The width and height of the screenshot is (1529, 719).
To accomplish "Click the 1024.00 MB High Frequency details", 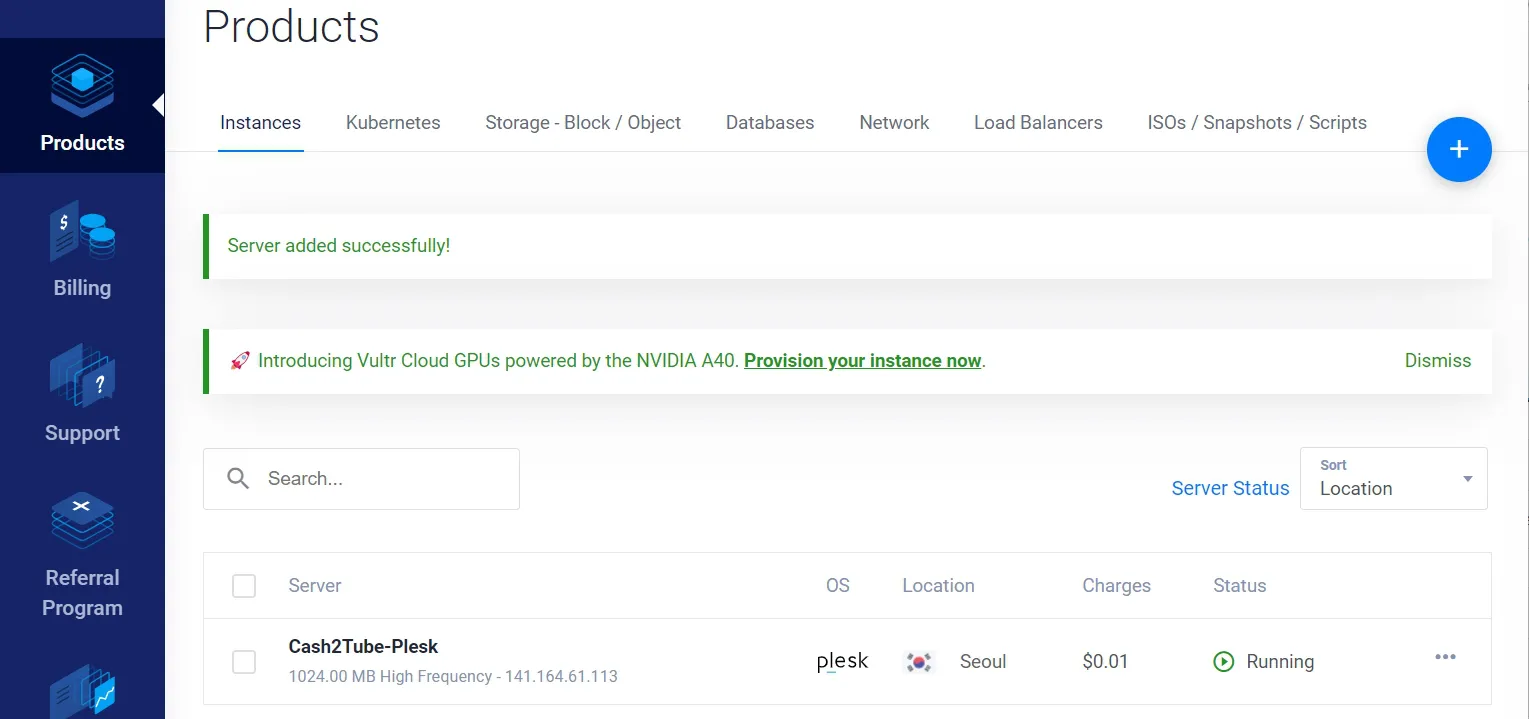I will pos(453,677).
